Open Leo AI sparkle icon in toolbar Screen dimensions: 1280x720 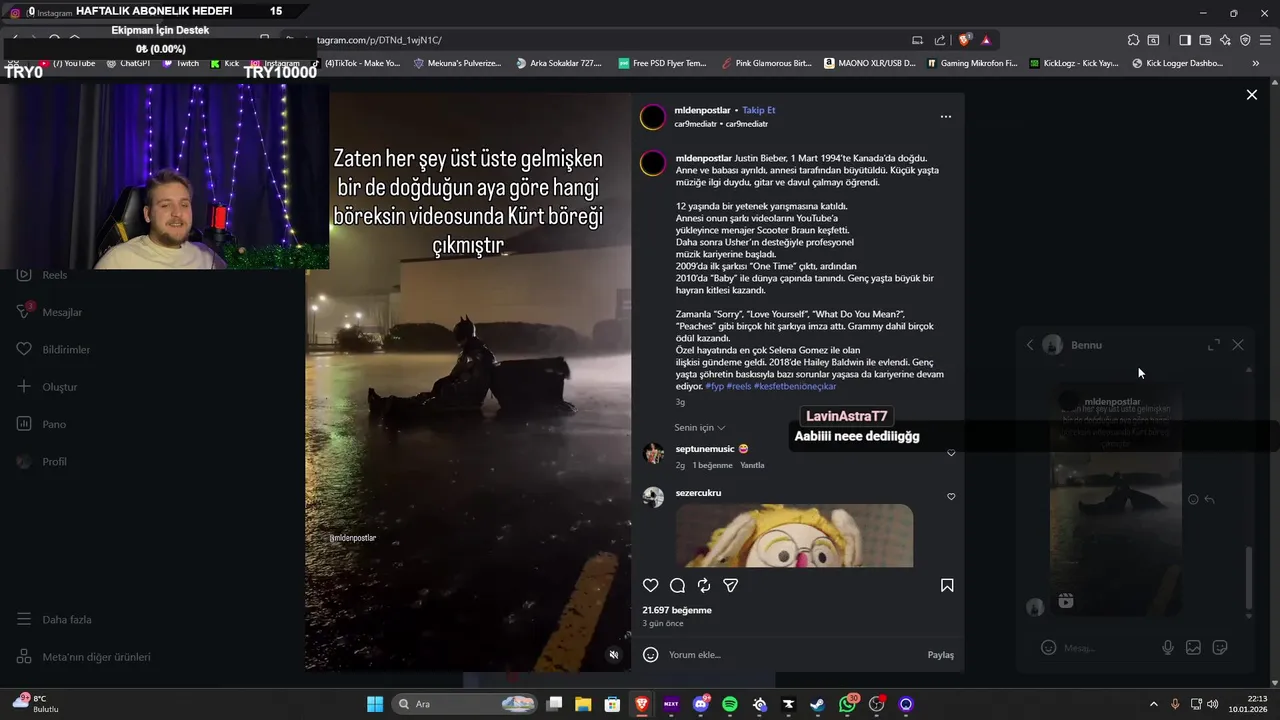1225,40
